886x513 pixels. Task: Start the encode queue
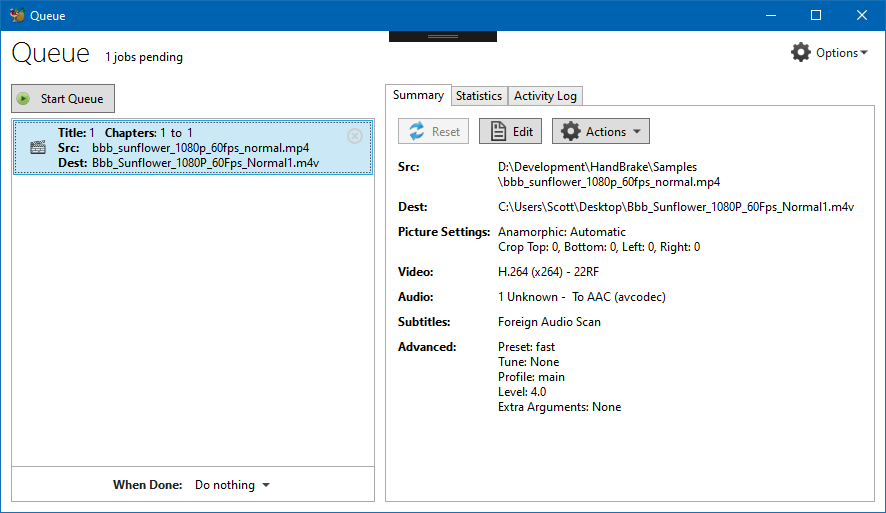pyautogui.click(x=63, y=99)
